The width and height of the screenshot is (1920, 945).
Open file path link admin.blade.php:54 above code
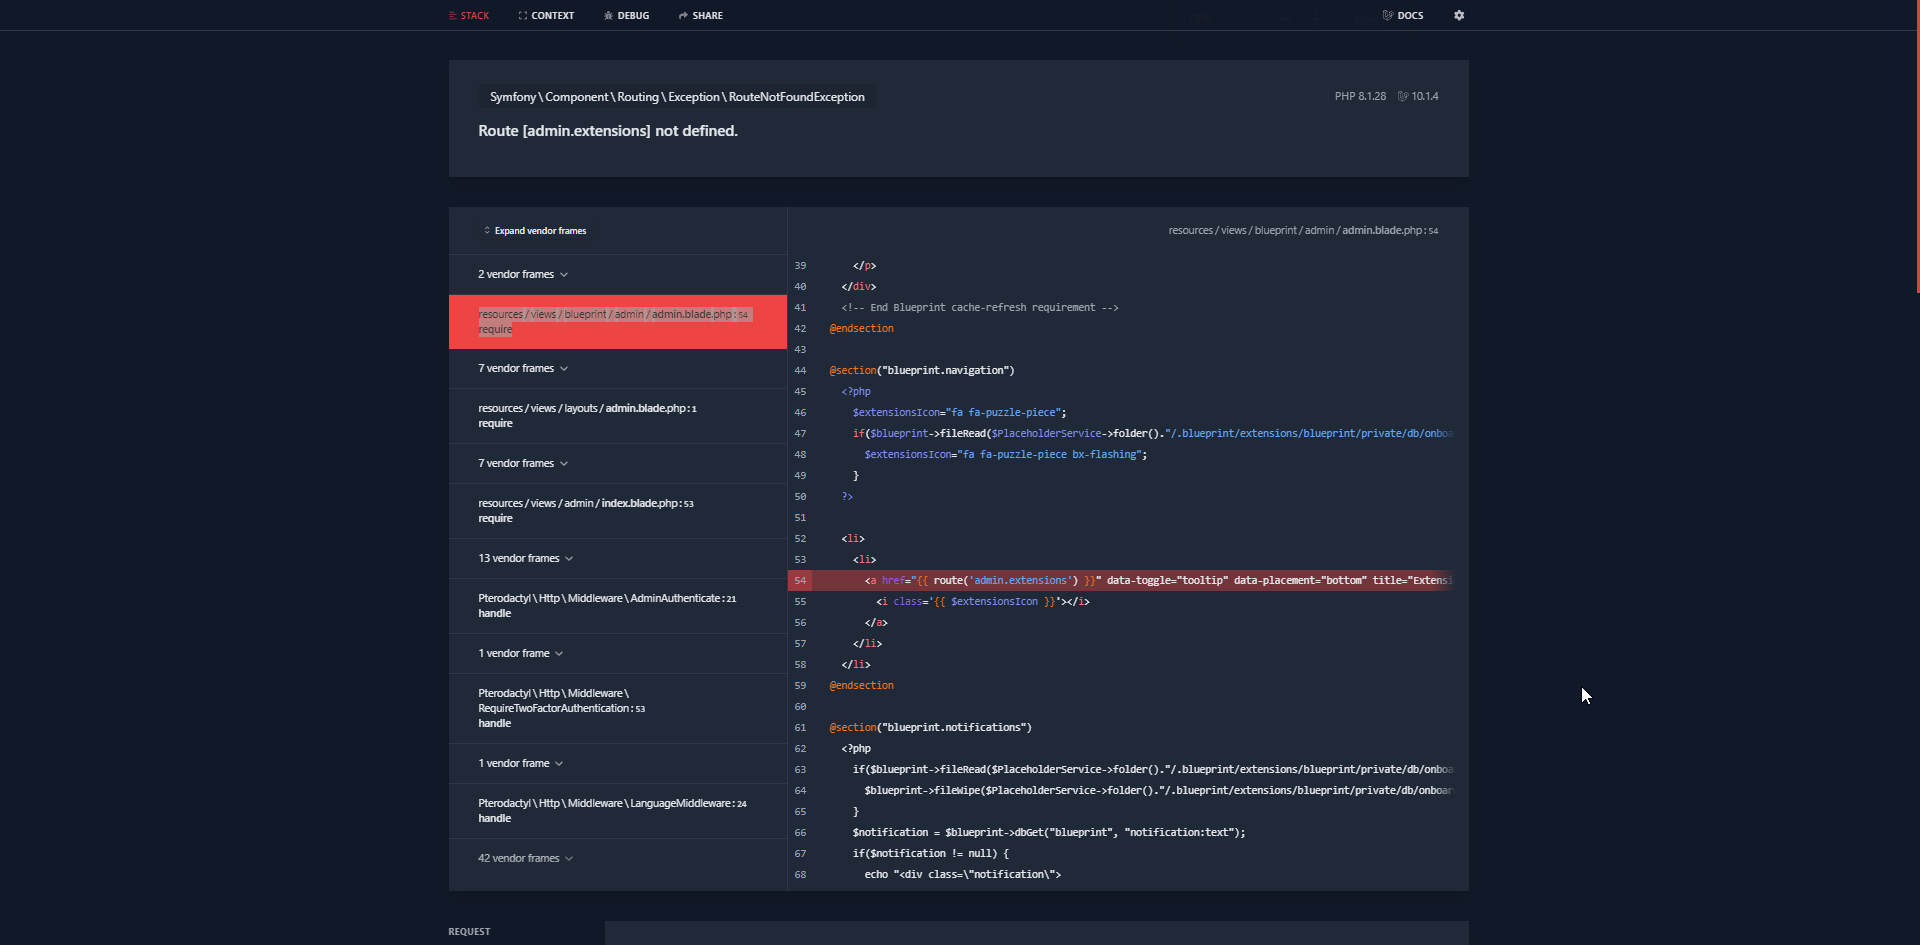point(1303,230)
